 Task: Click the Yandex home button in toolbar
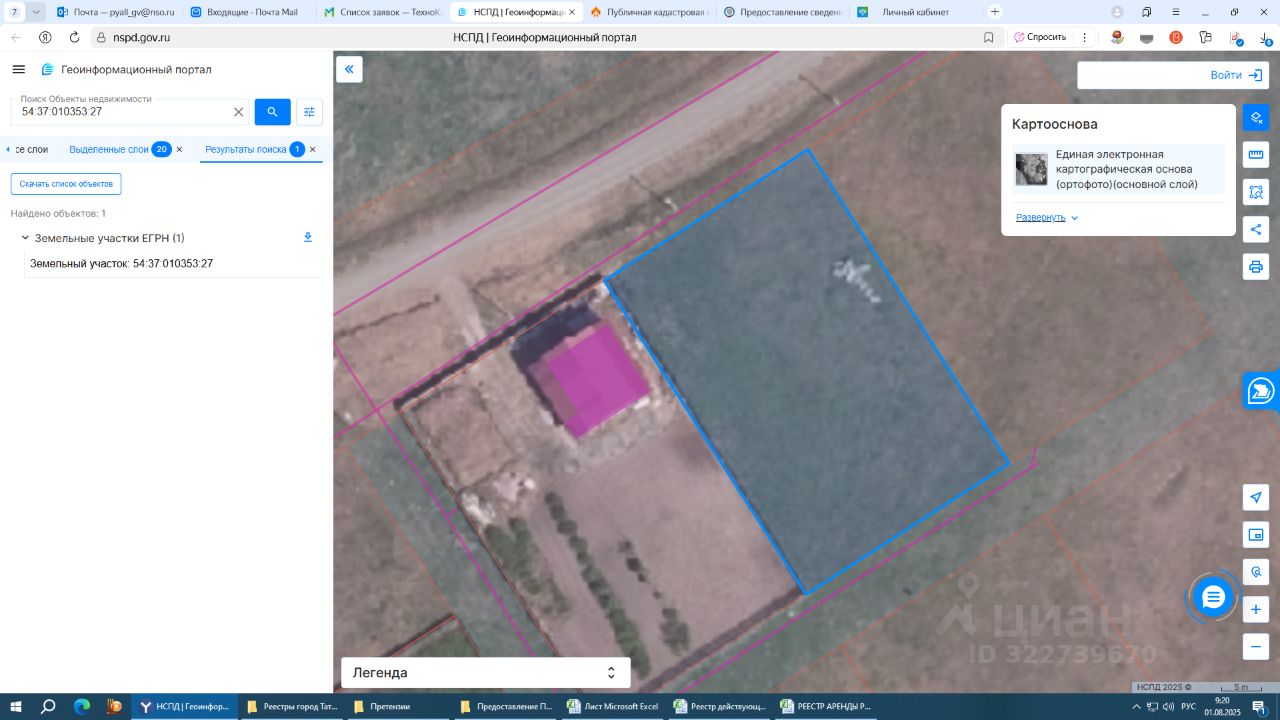(45, 37)
